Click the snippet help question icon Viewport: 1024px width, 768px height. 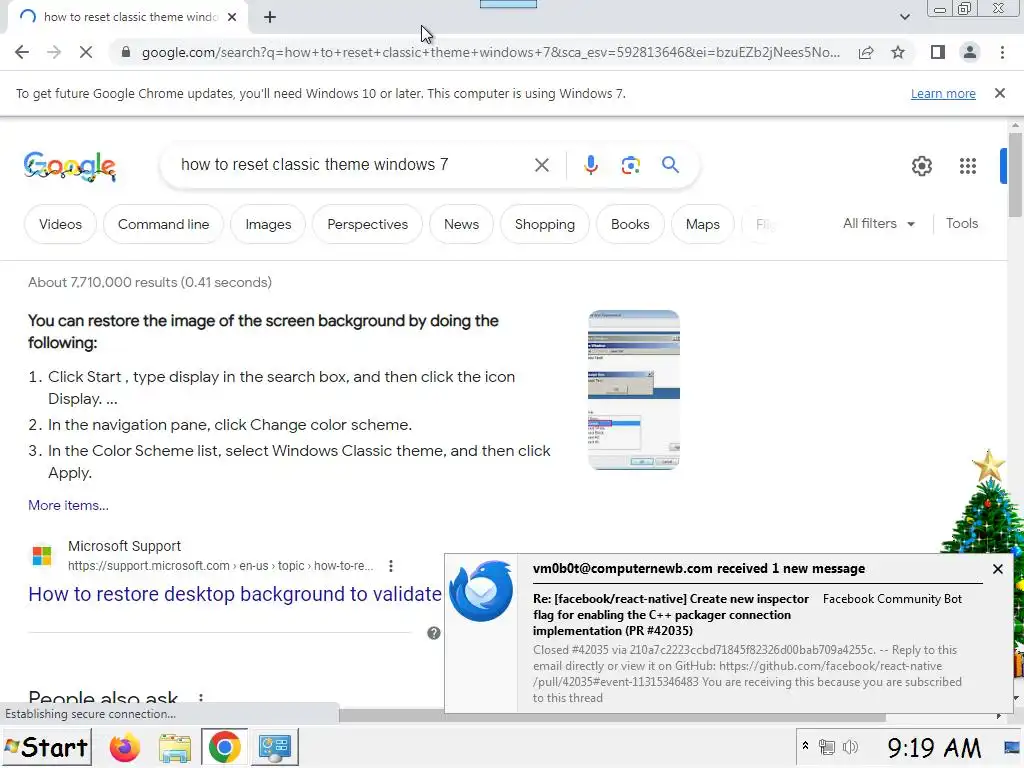[434, 633]
